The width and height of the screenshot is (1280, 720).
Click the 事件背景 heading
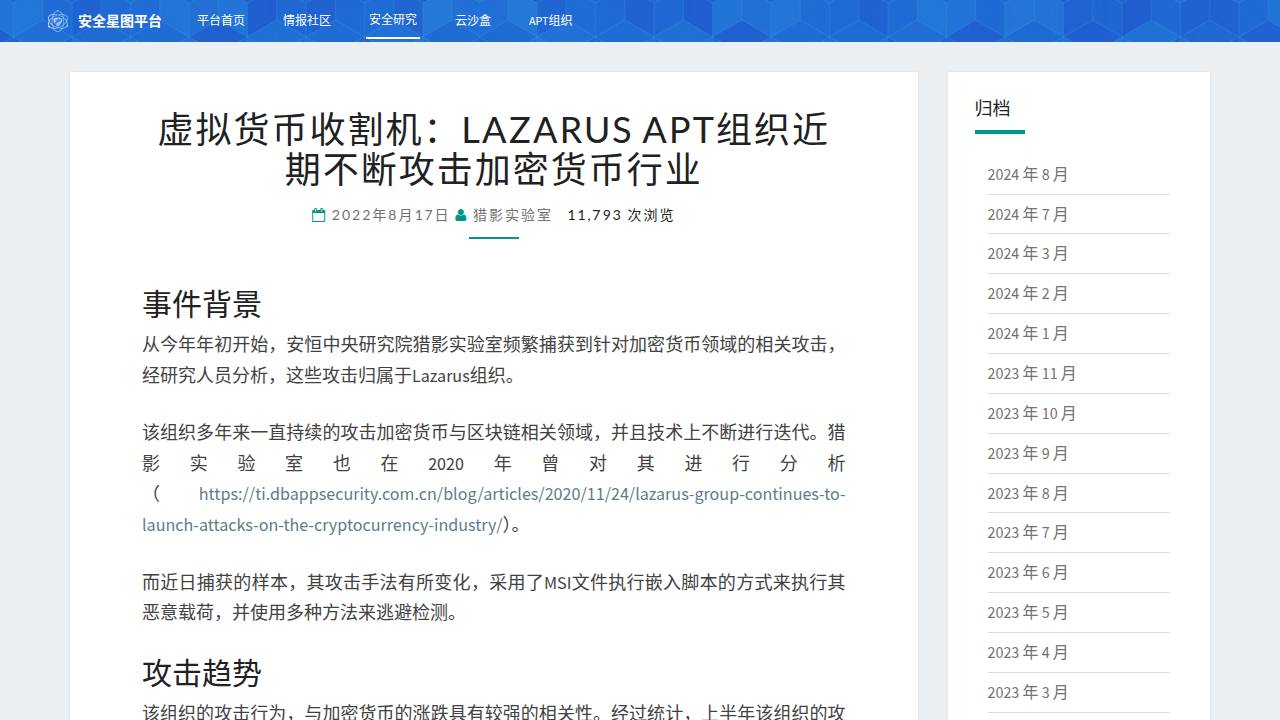(202, 304)
